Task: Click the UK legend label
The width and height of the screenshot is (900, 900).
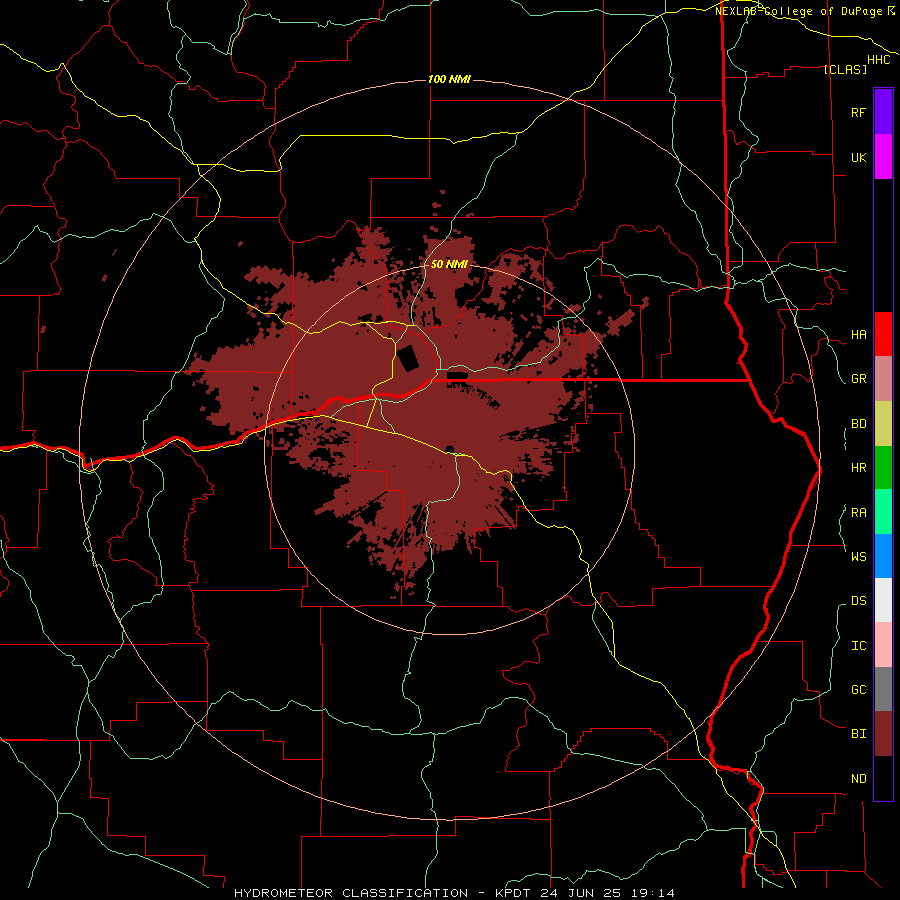Action: [858, 157]
